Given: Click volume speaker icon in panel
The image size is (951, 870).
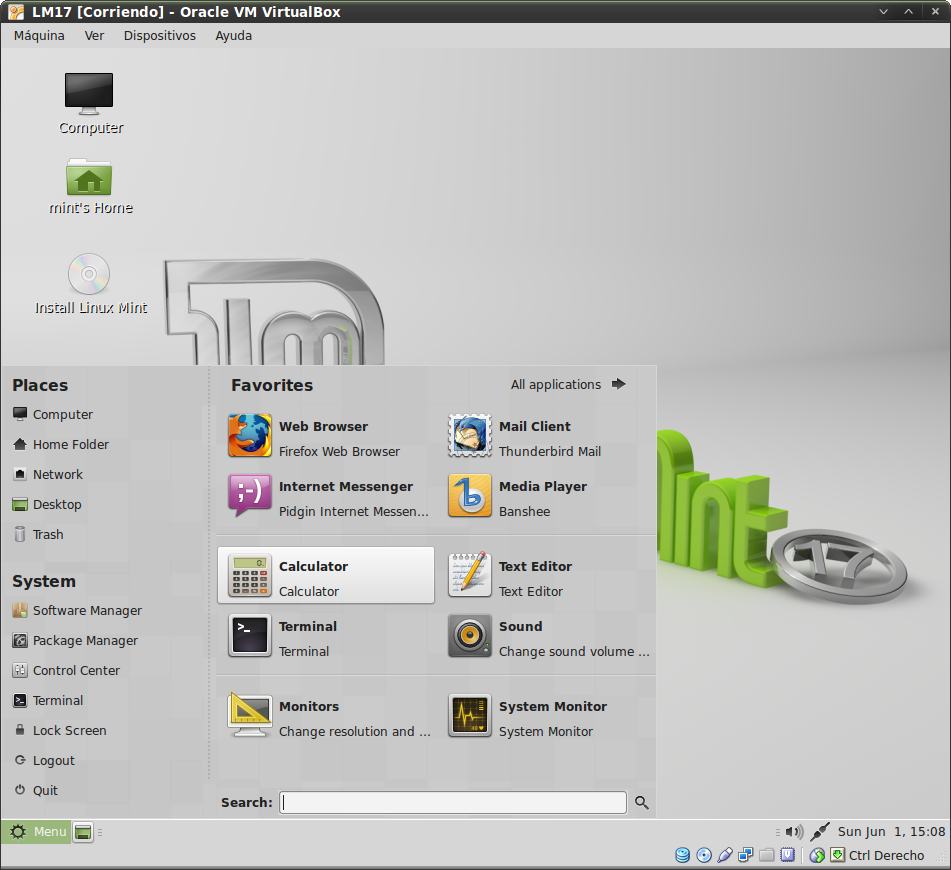Looking at the screenshot, I should [794, 831].
